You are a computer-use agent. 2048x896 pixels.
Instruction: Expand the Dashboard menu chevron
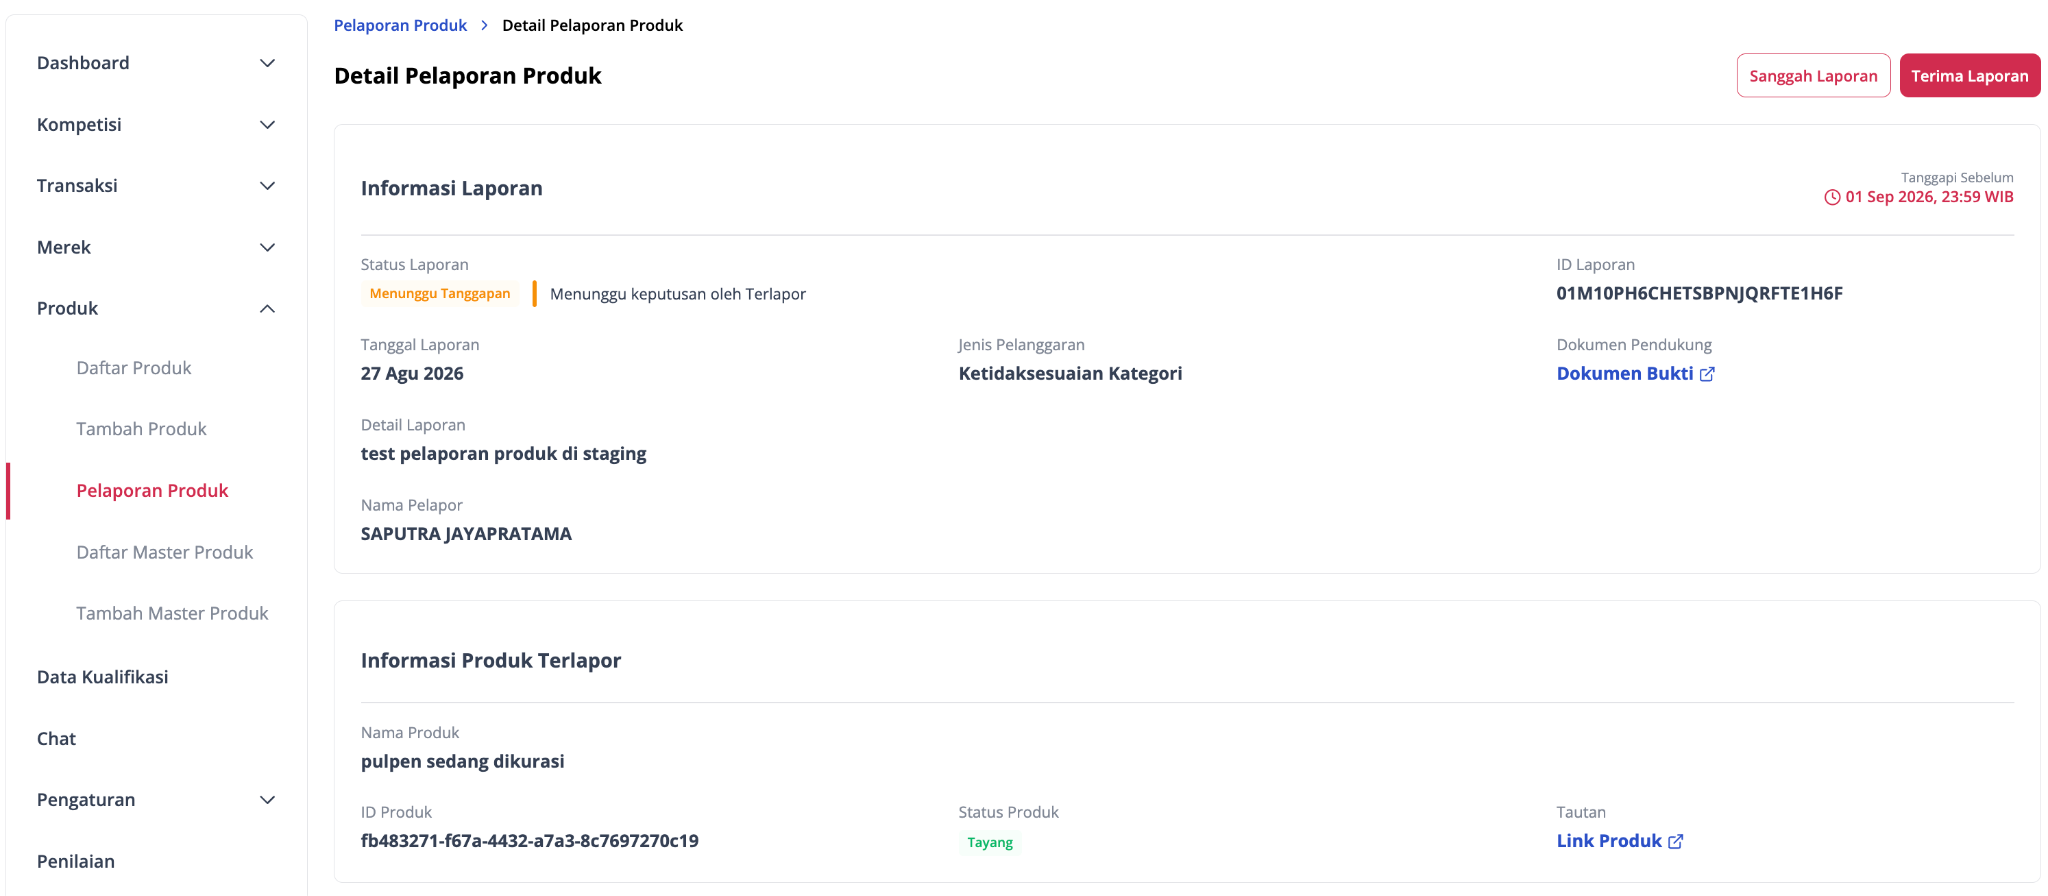(267, 63)
